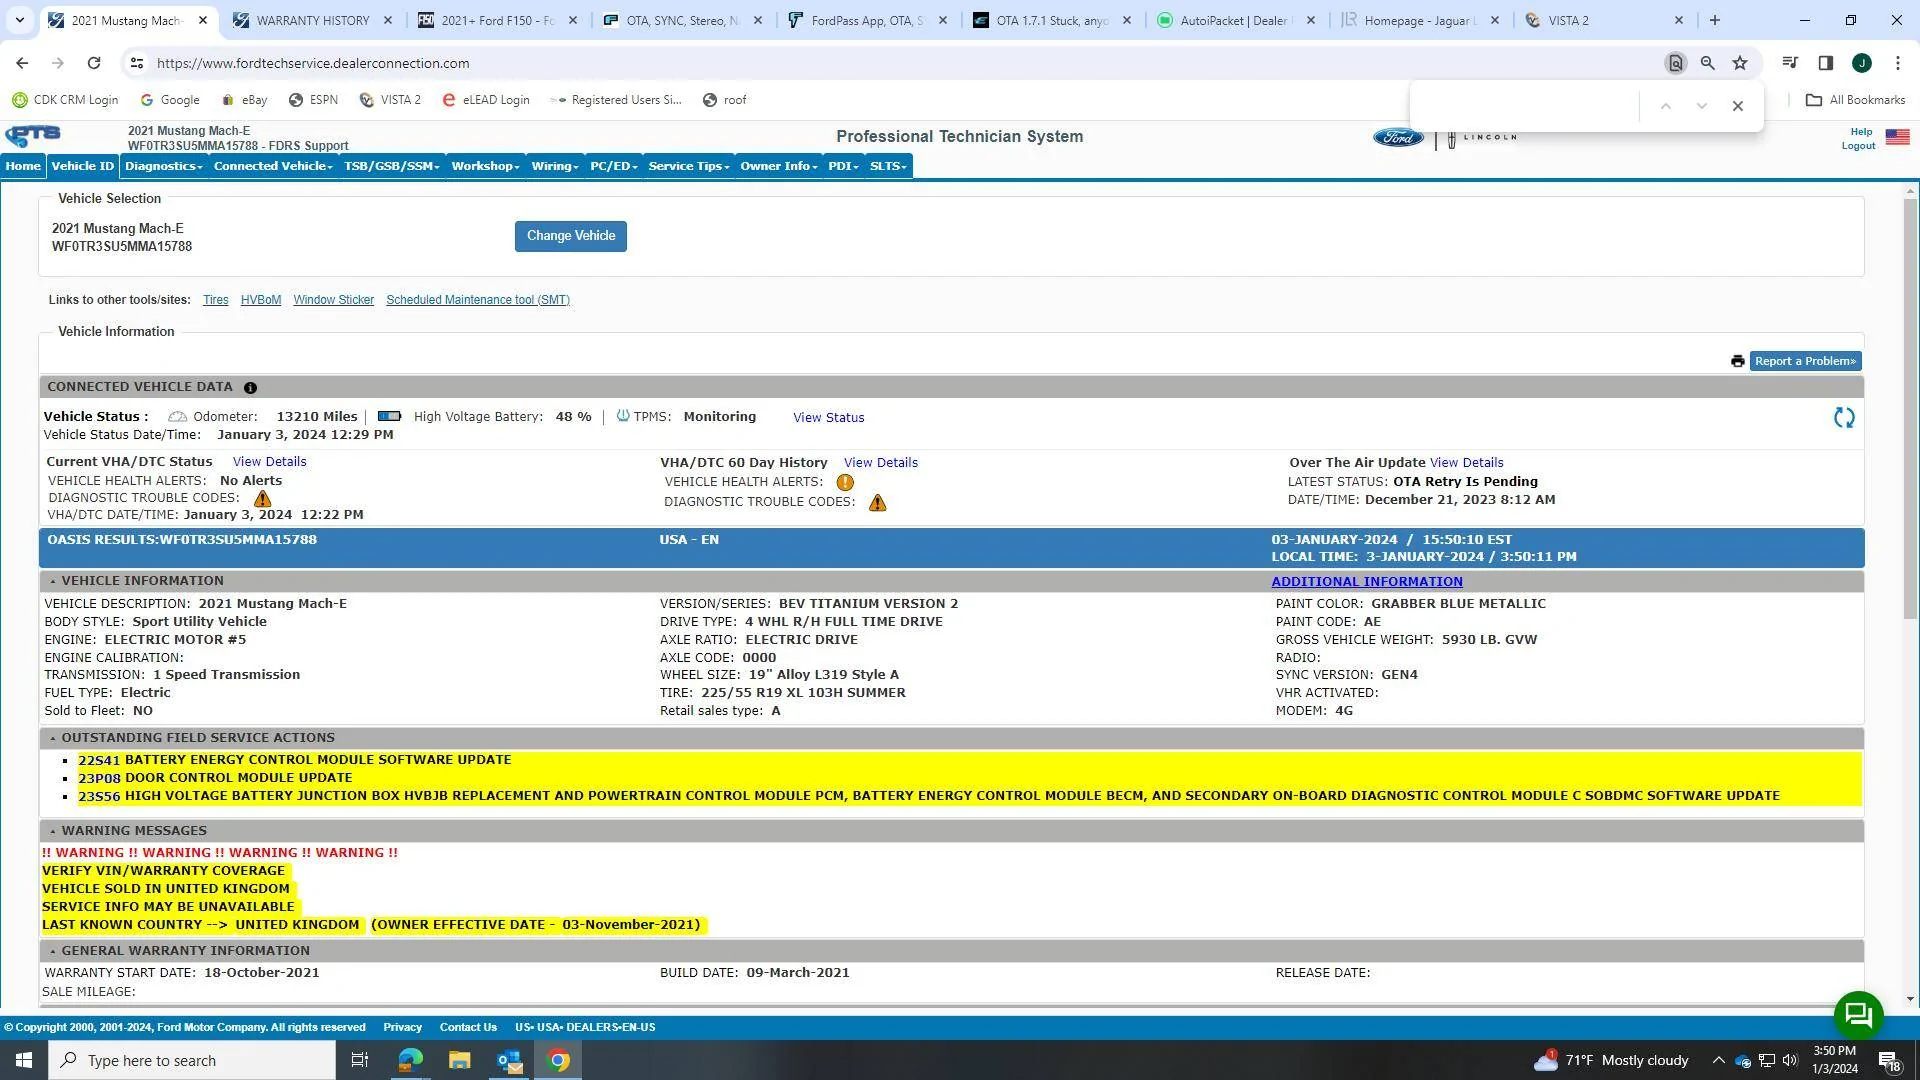Screen dimensions: 1920x1080
Task: Open the Windows Start menu
Action: point(24,1060)
